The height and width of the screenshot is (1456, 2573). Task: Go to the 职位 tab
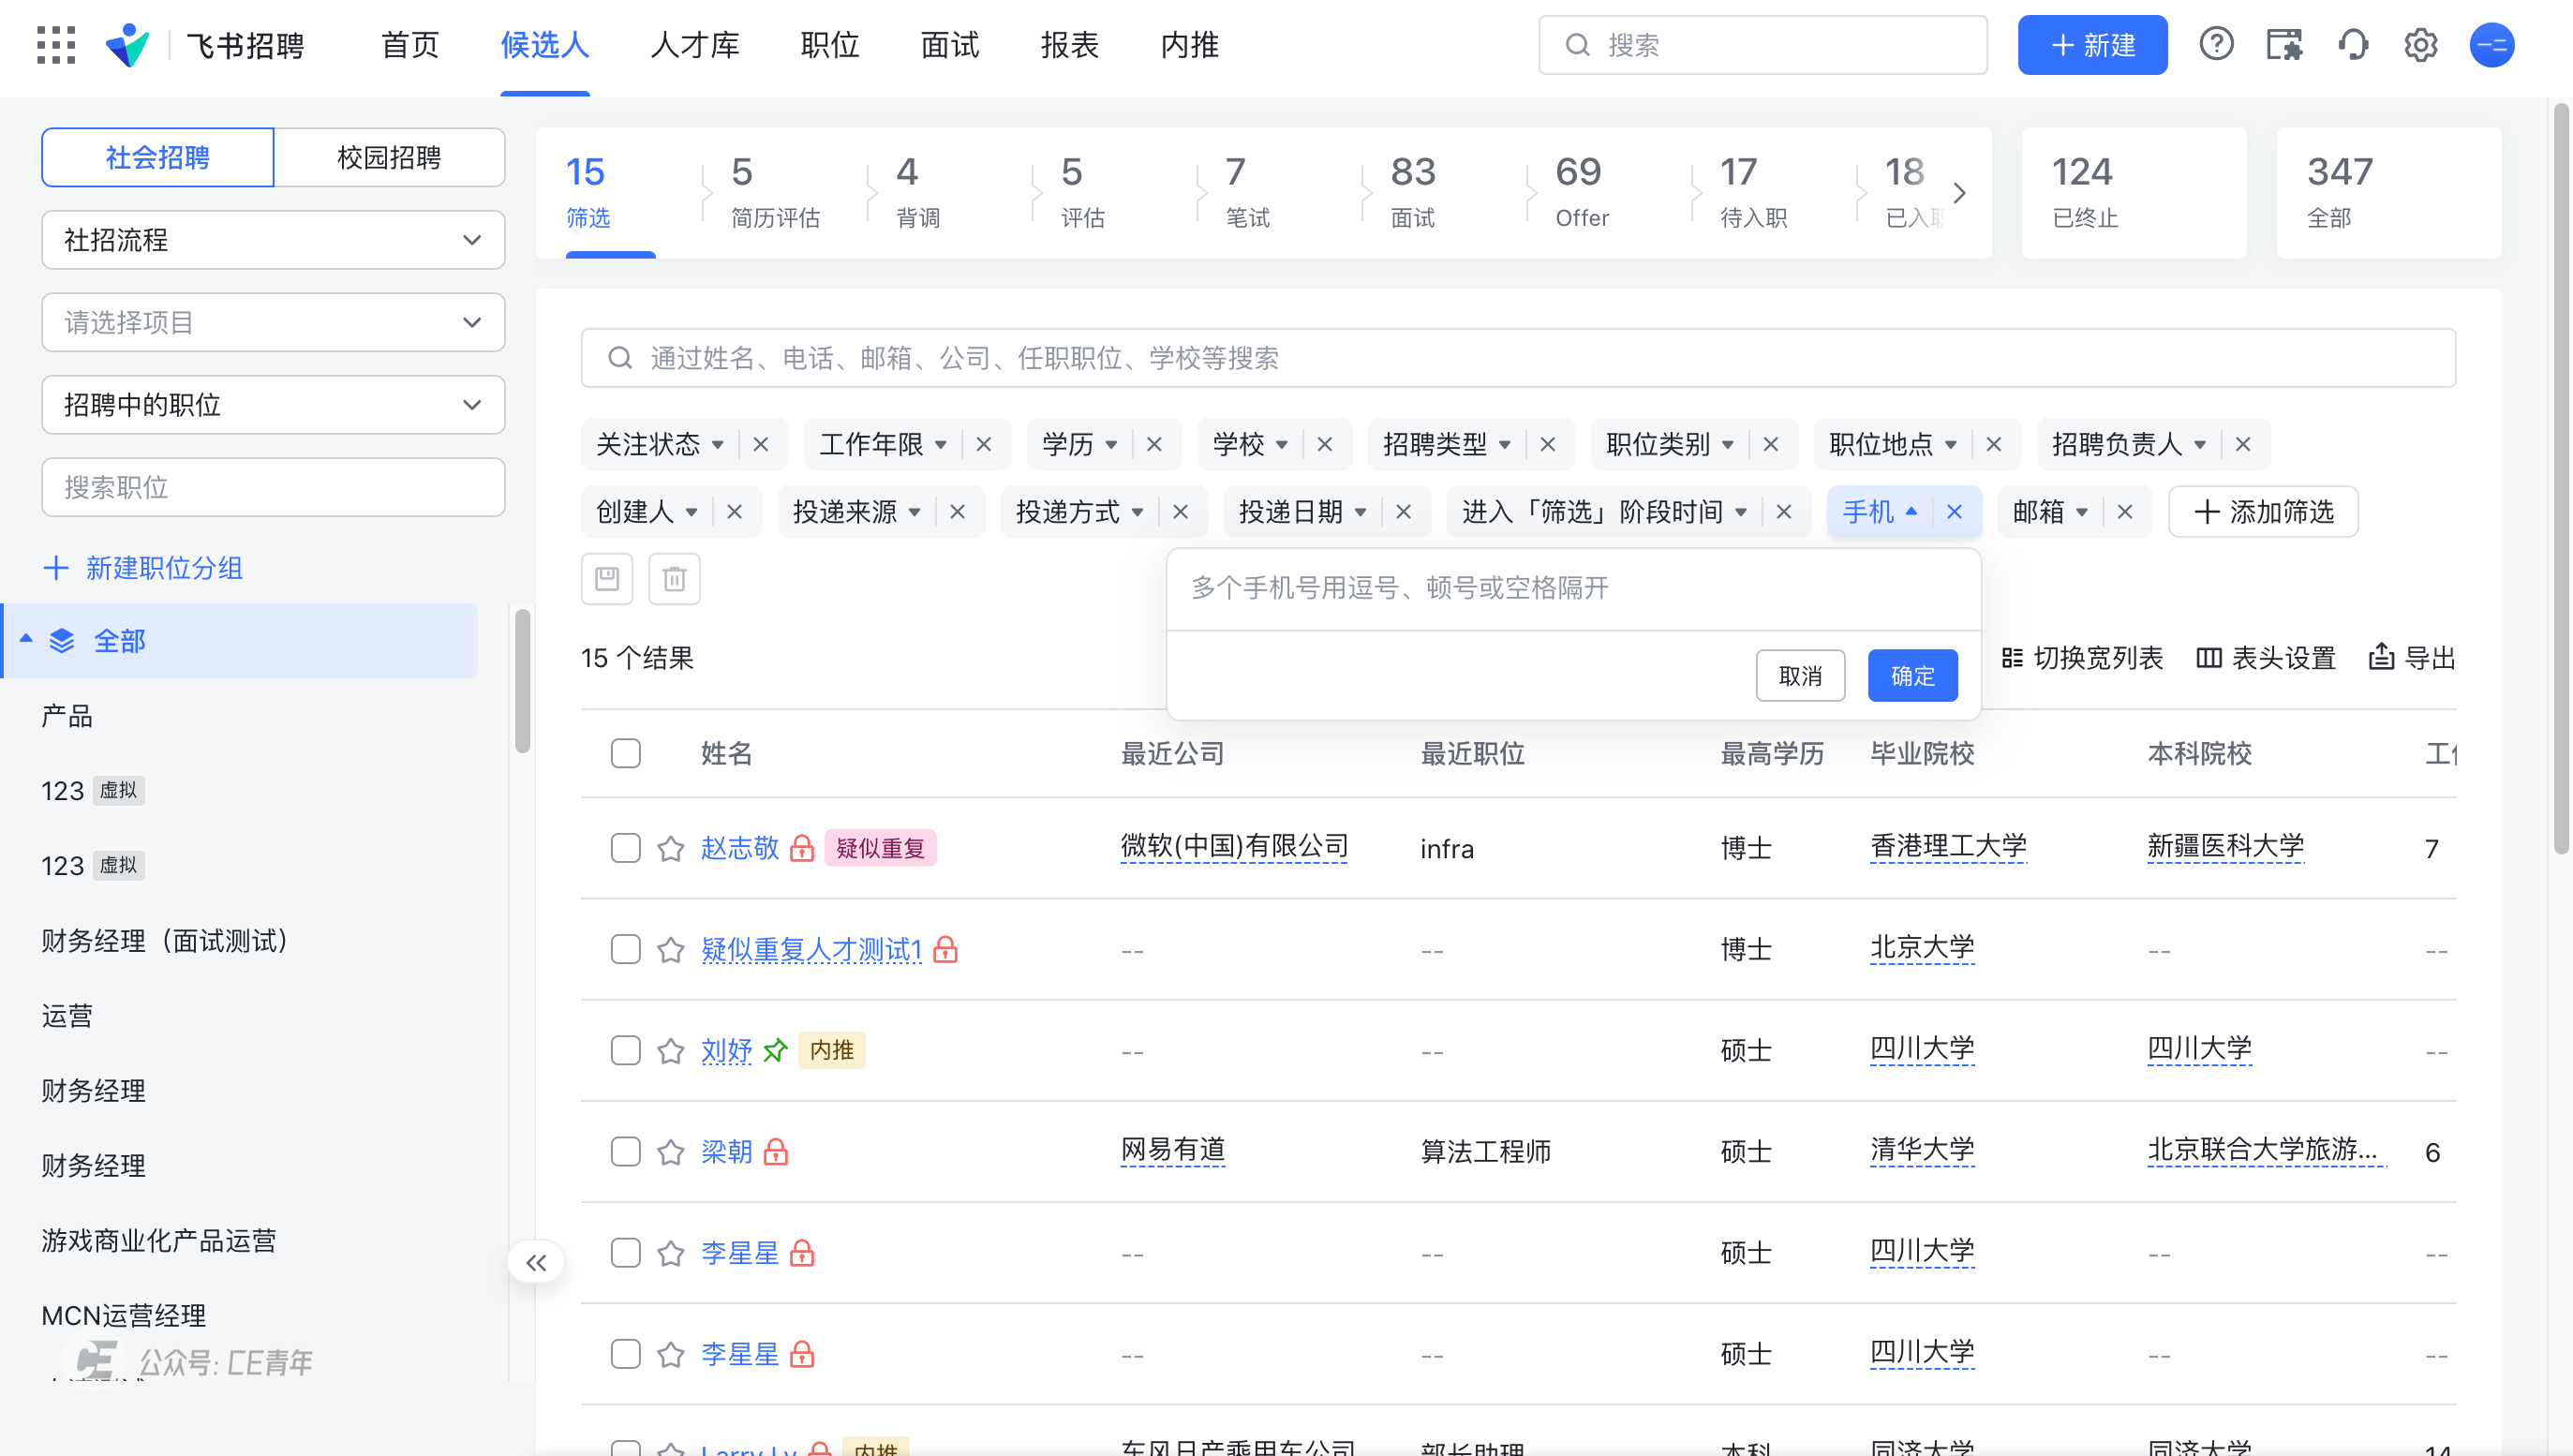coord(829,45)
